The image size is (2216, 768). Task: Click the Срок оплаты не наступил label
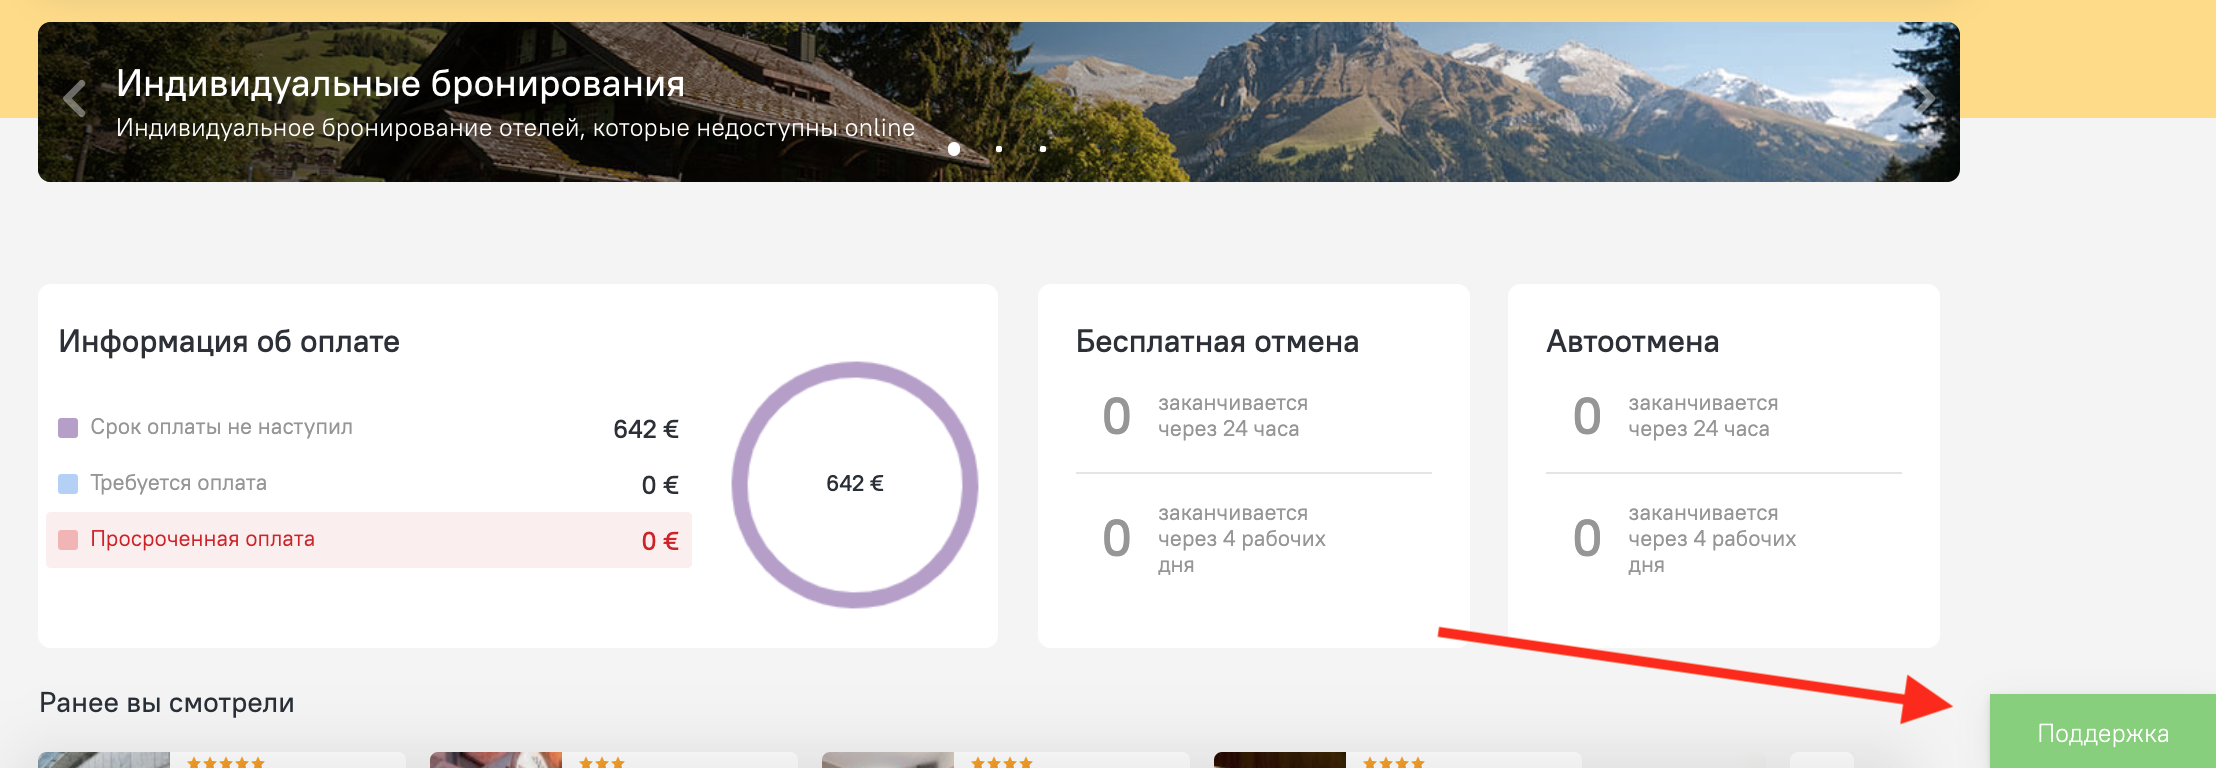(x=221, y=427)
